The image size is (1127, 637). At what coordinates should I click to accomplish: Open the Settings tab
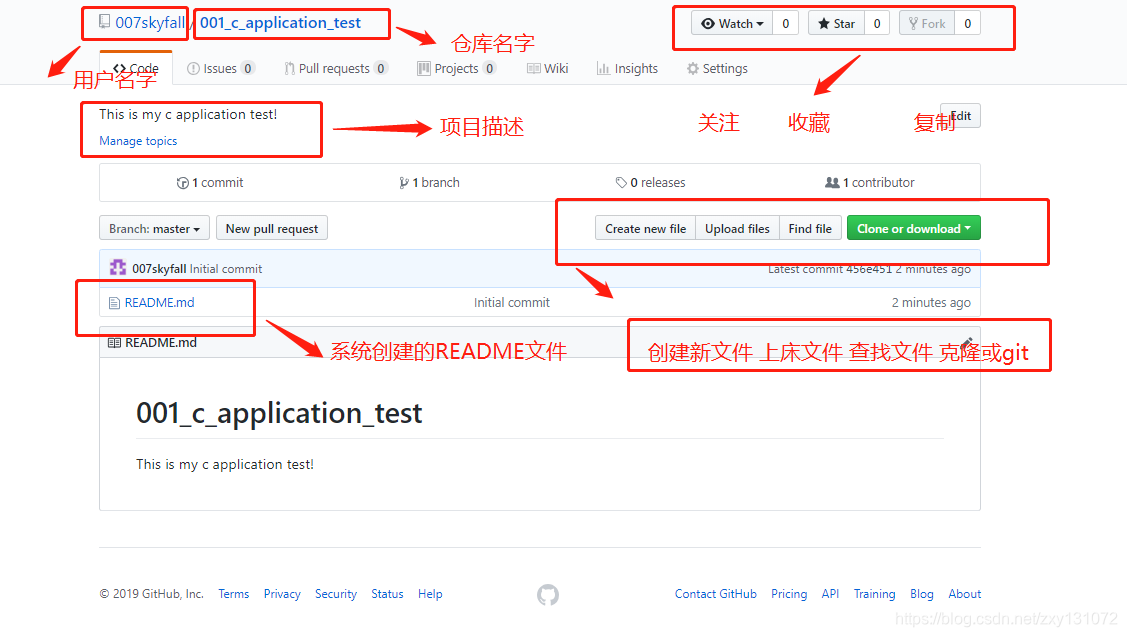(x=717, y=68)
